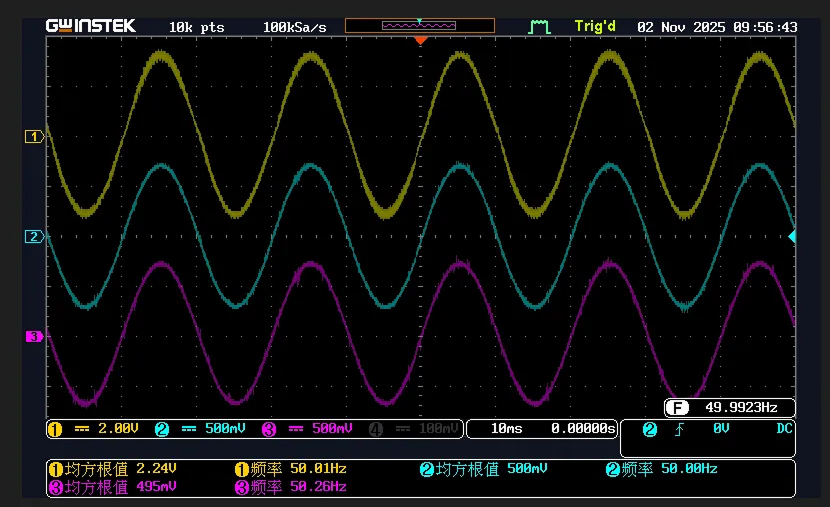The height and width of the screenshot is (507, 830).
Task: Click channel 2 scale value 500mV
Action: point(225,429)
